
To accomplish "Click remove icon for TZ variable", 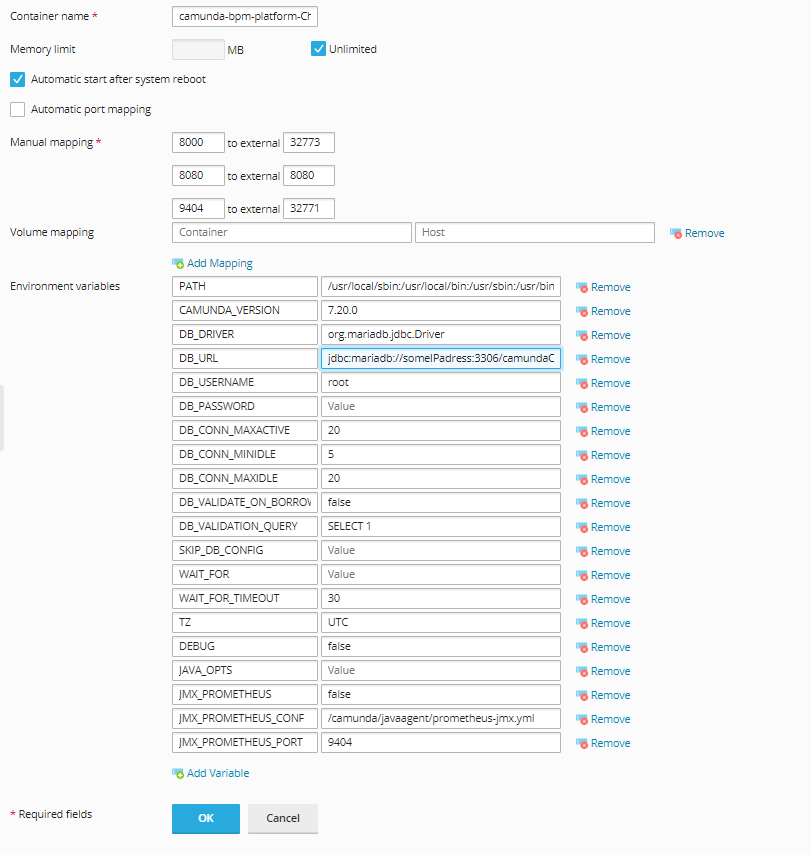I will pyautogui.click(x=581, y=623).
